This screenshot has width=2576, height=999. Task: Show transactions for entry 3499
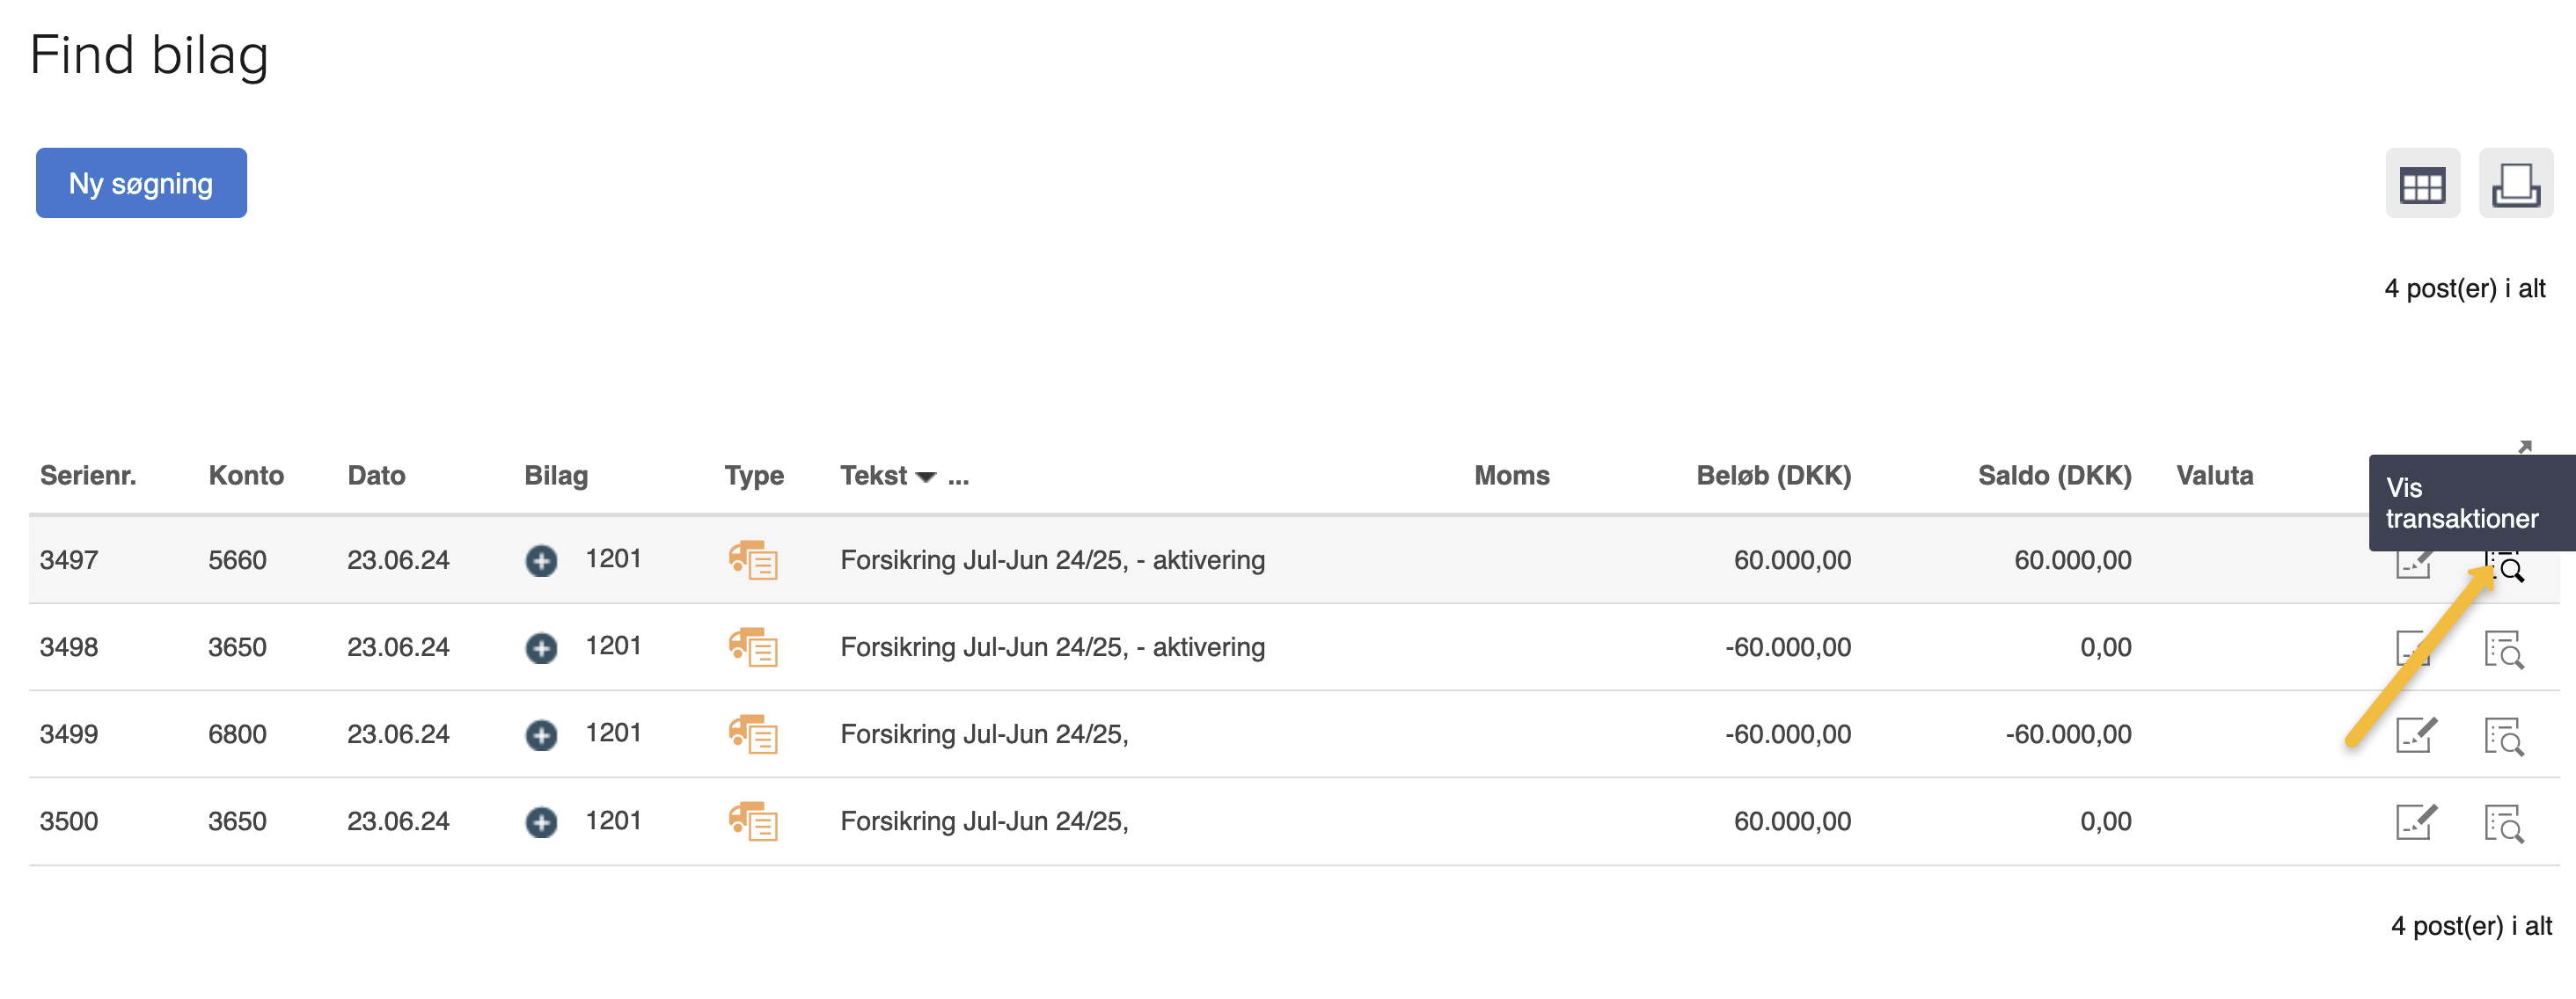pos(2503,736)
